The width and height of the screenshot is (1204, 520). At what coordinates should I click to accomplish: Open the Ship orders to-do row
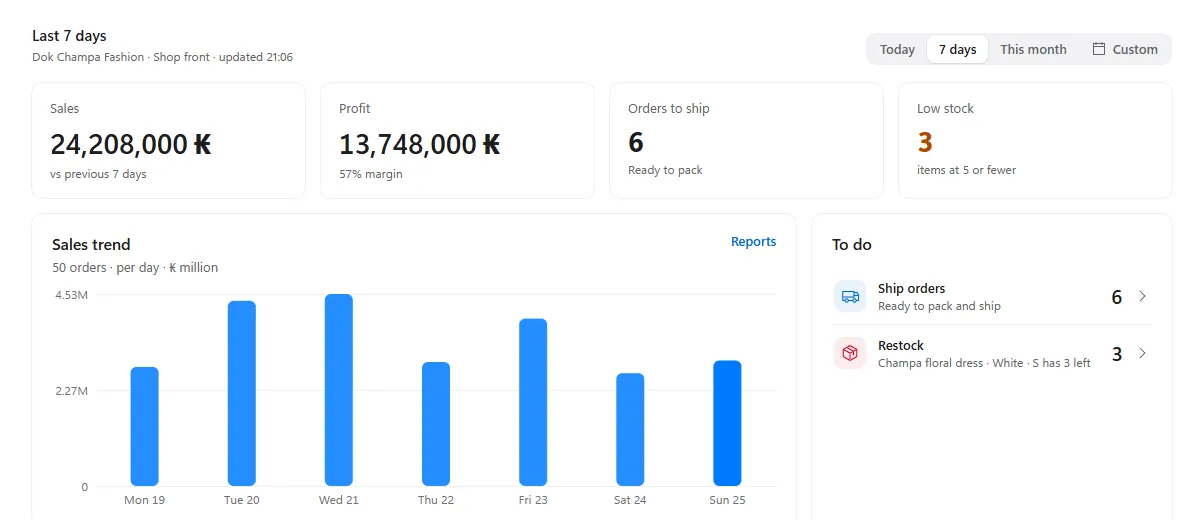tap(992, 296)
